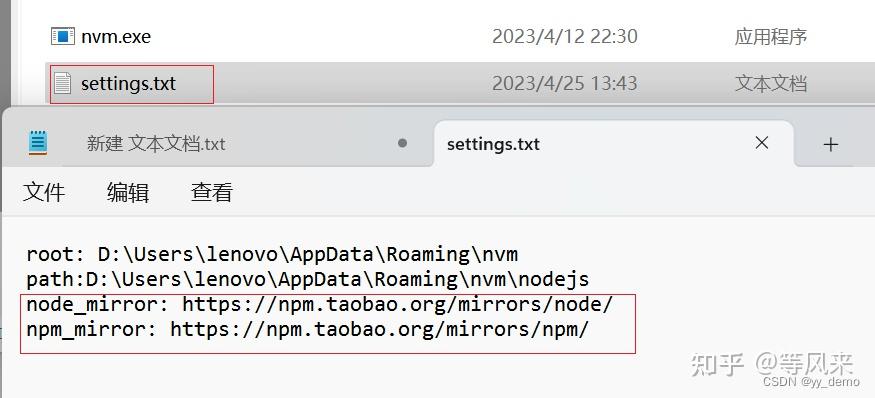The width and height of the screenshot is (875, 398).
Task: Click the settings.txt document icon
Action: coord(62,83)
